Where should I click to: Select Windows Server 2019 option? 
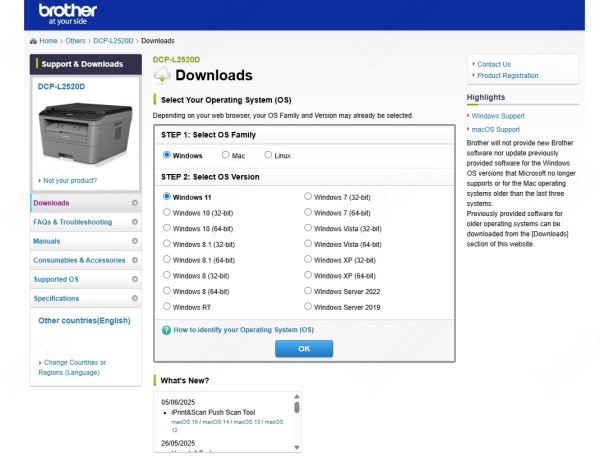pyautogui.click(x=308, y=307)
